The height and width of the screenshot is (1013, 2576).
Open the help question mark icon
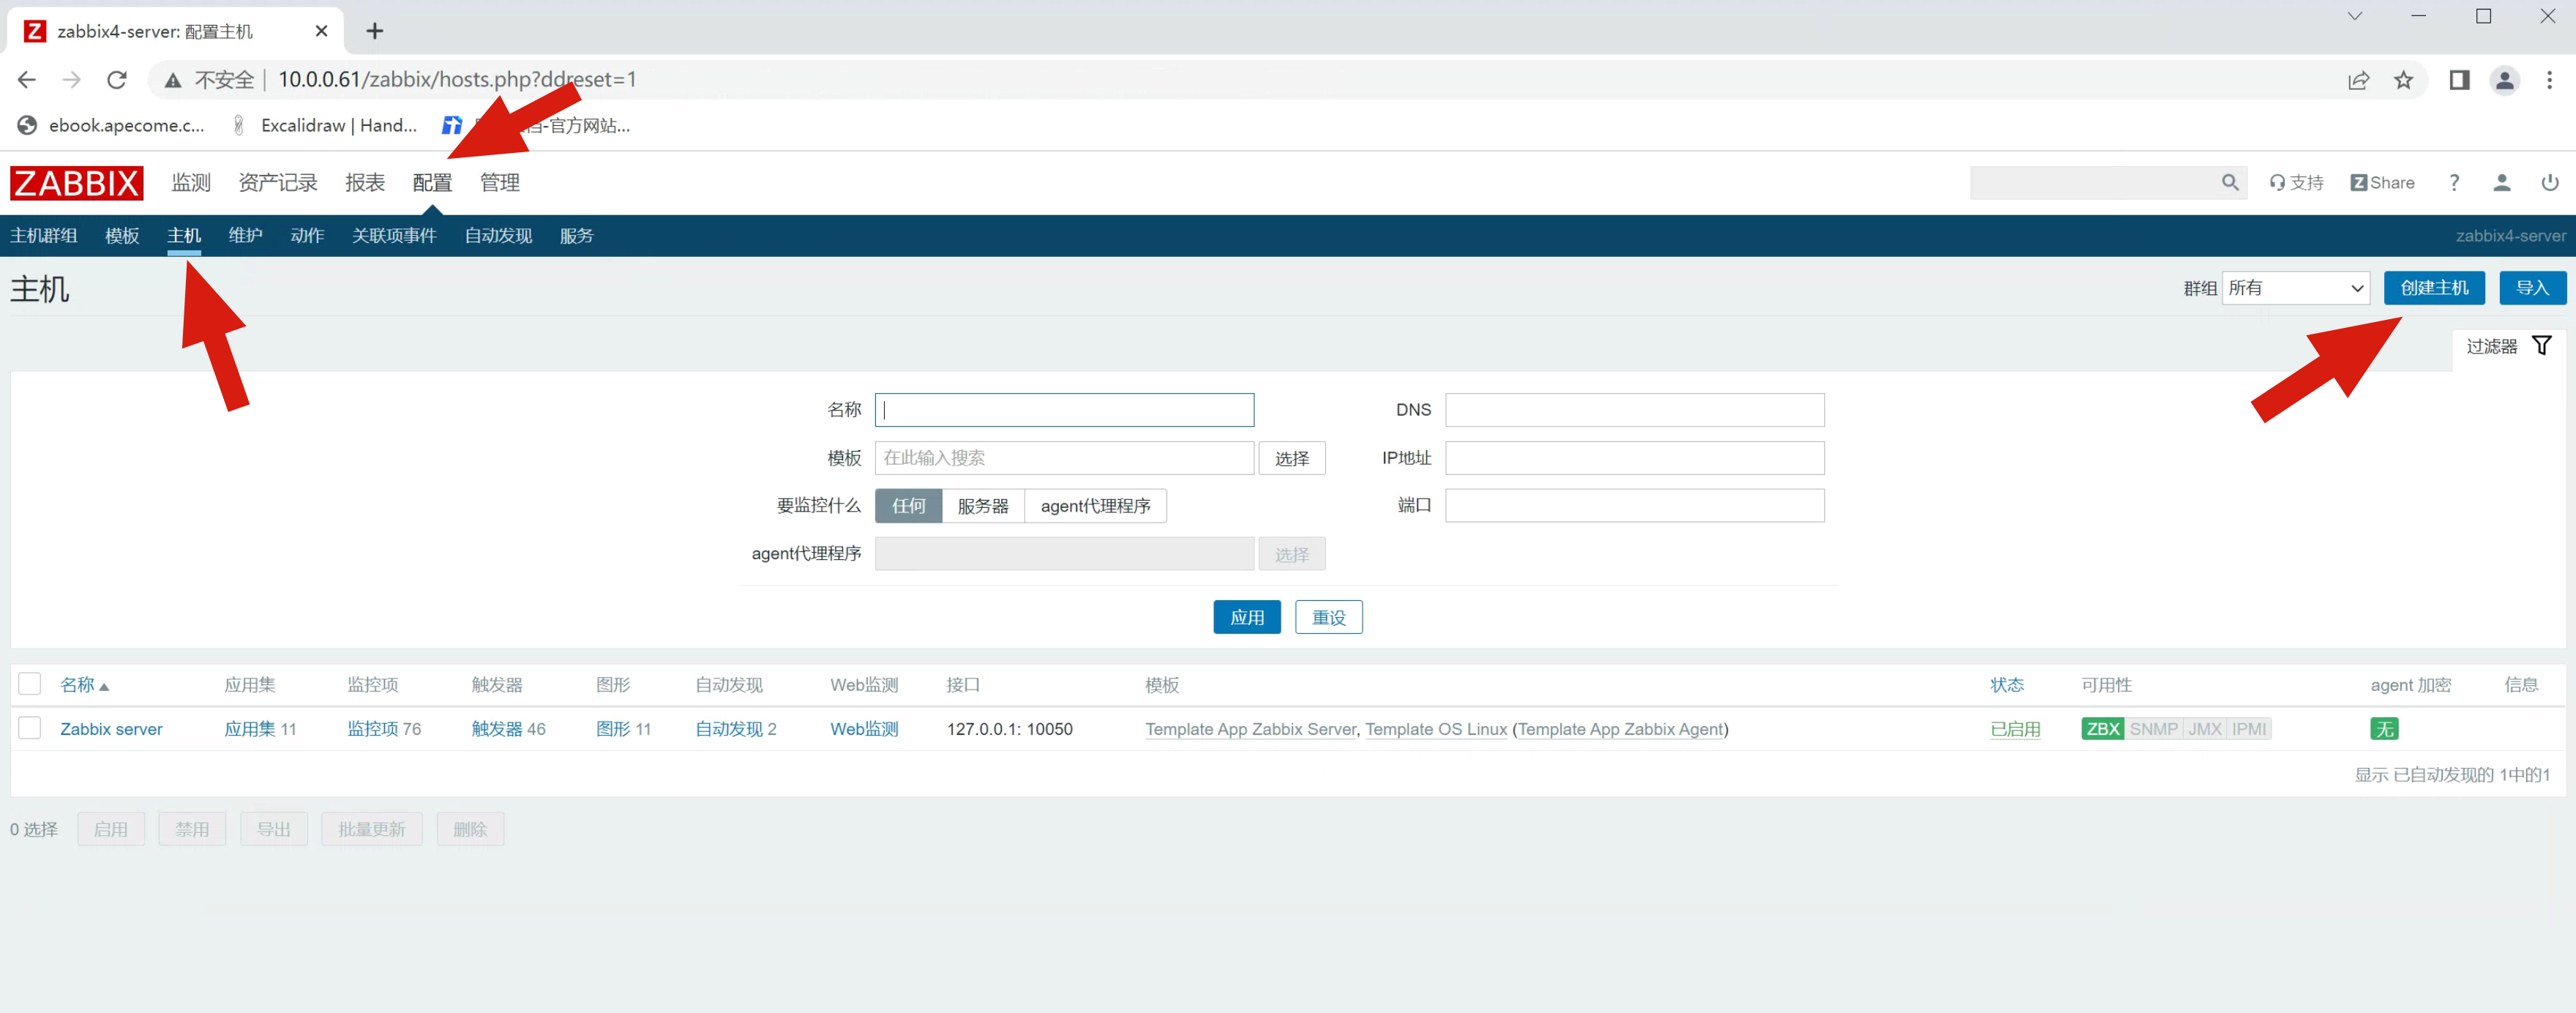[x=2453, y=182]
